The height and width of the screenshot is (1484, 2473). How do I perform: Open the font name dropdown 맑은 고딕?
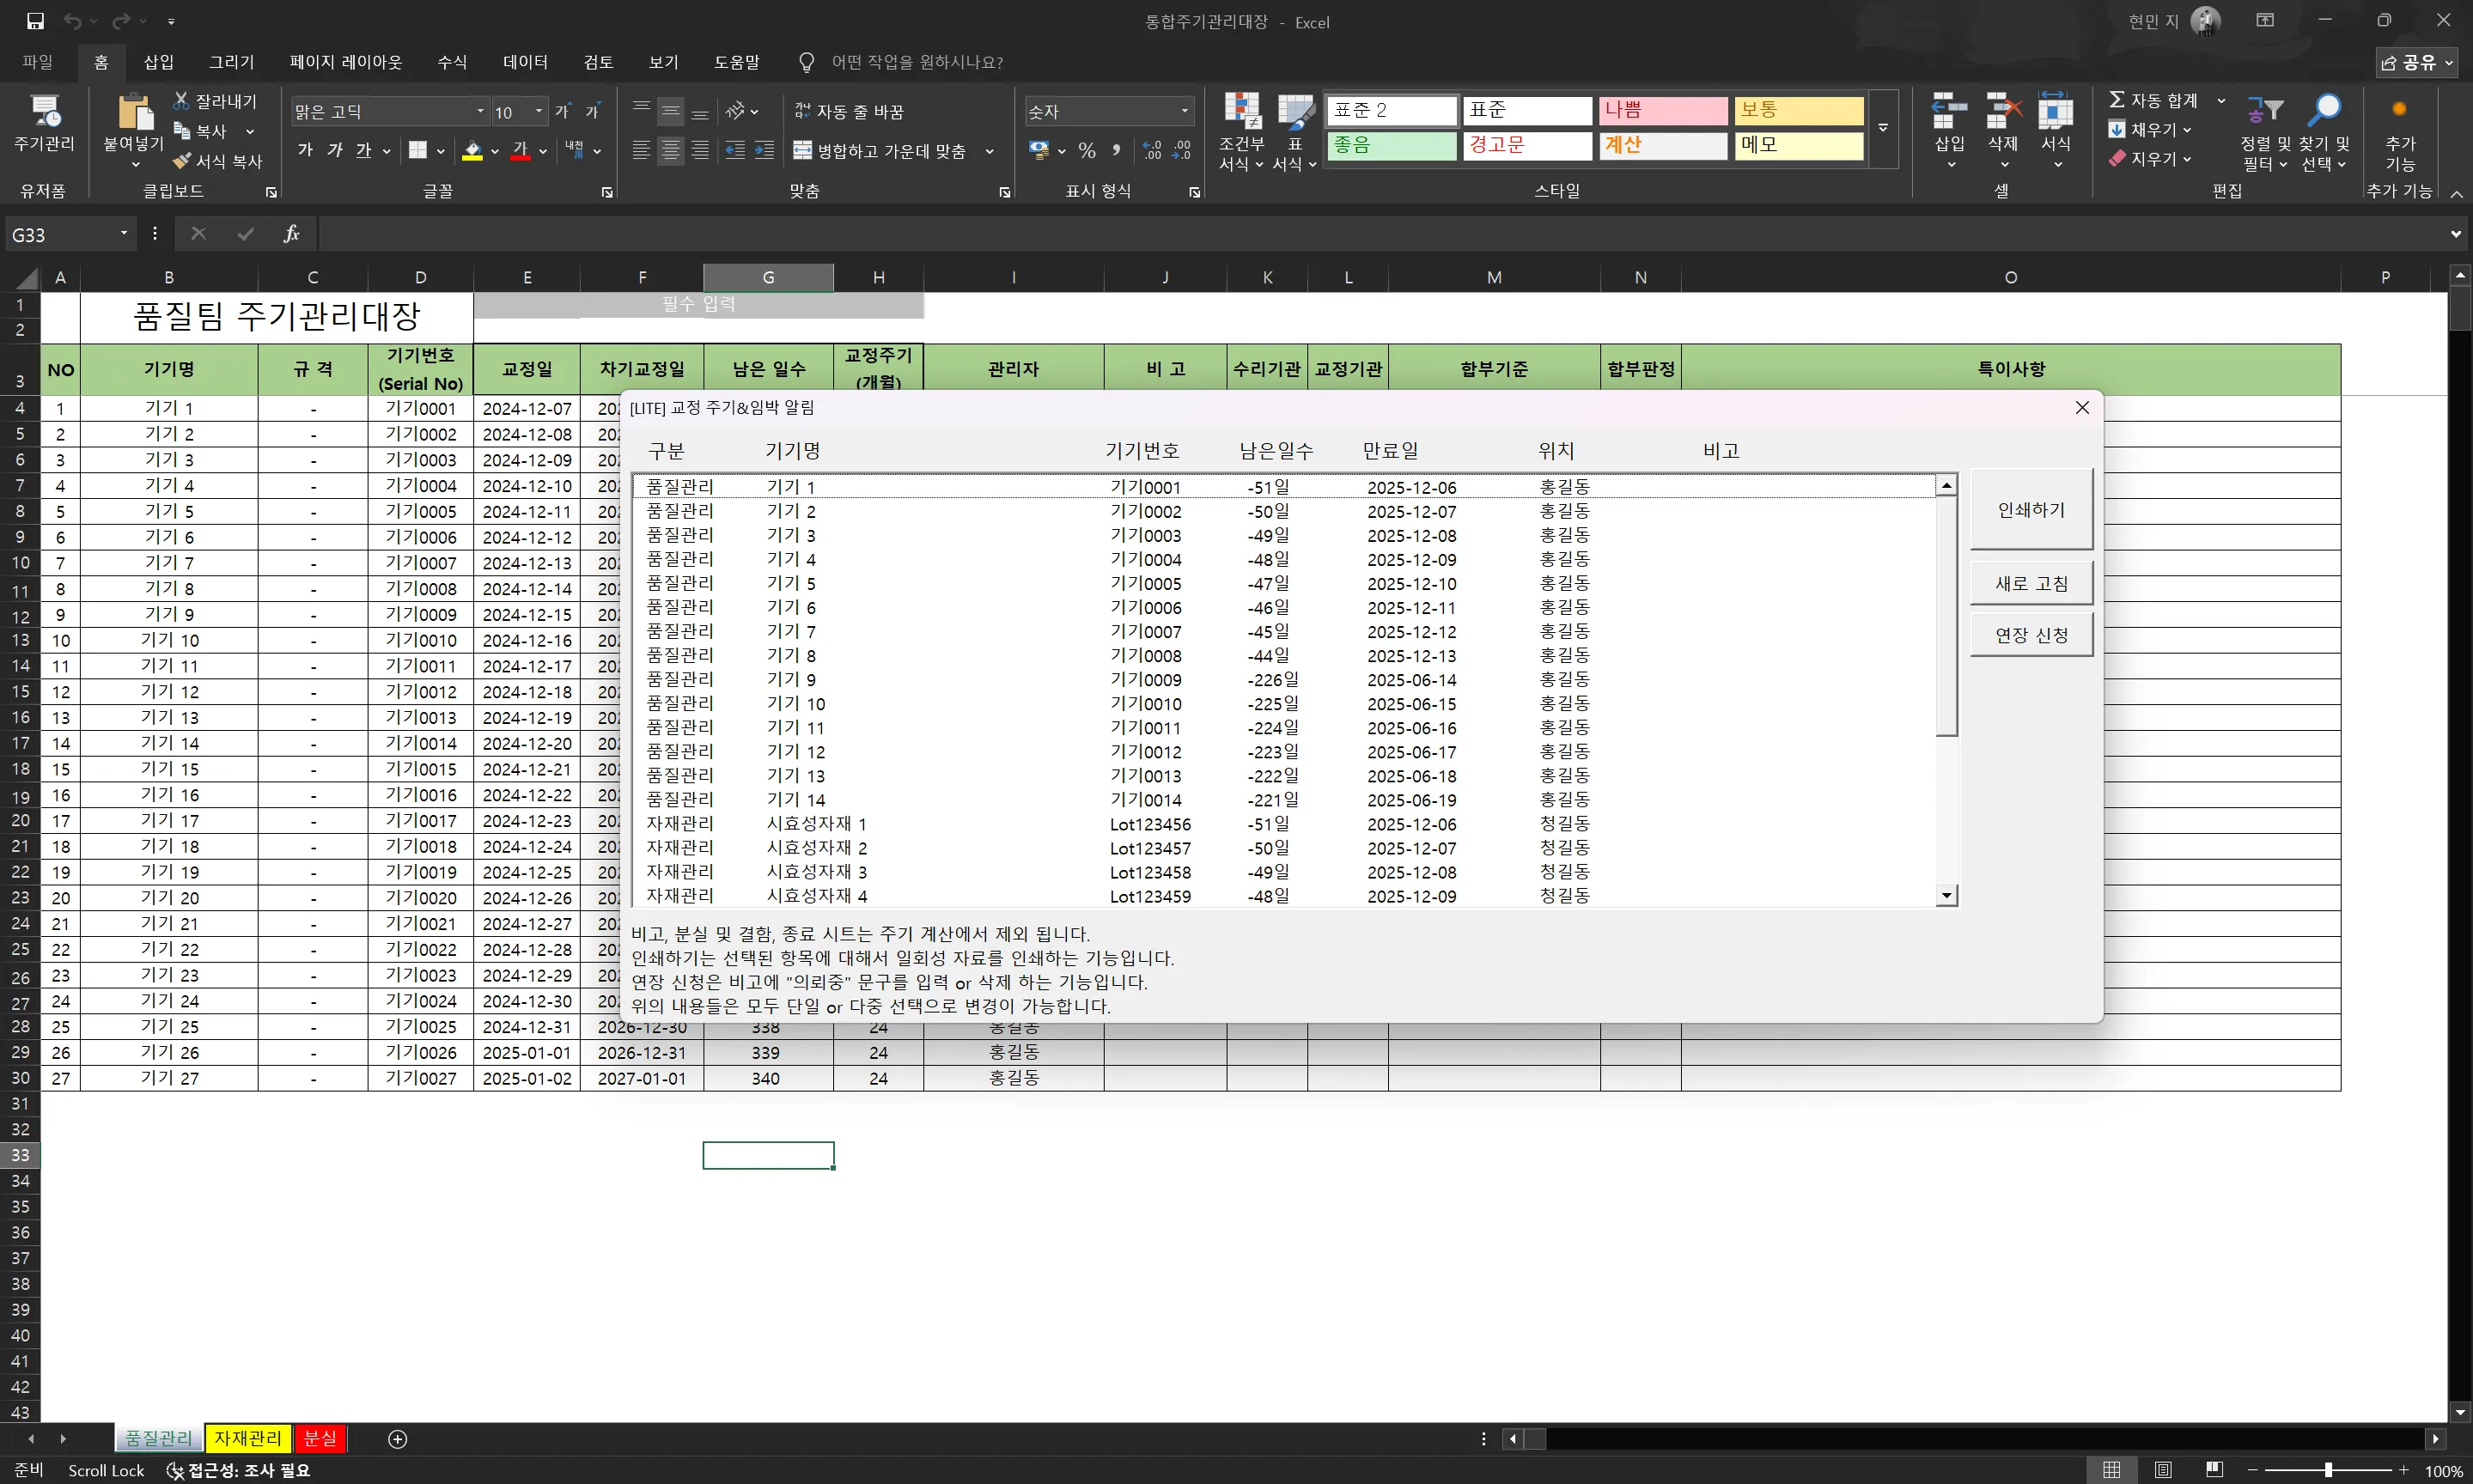[x=481, y=111]
